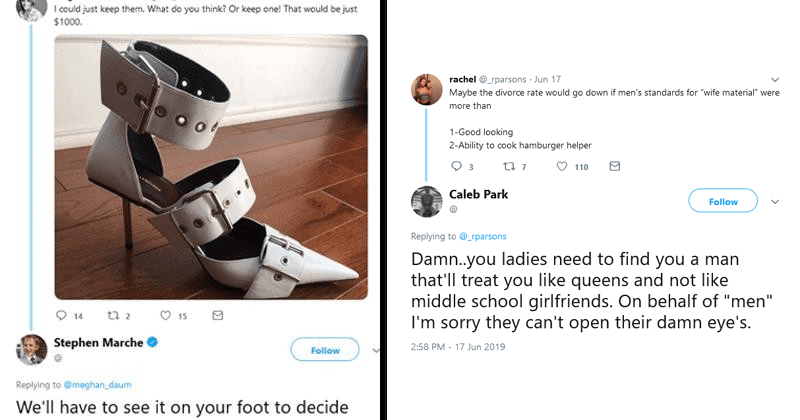Expand options chevron beside Caleb Park's Follow

775,201
